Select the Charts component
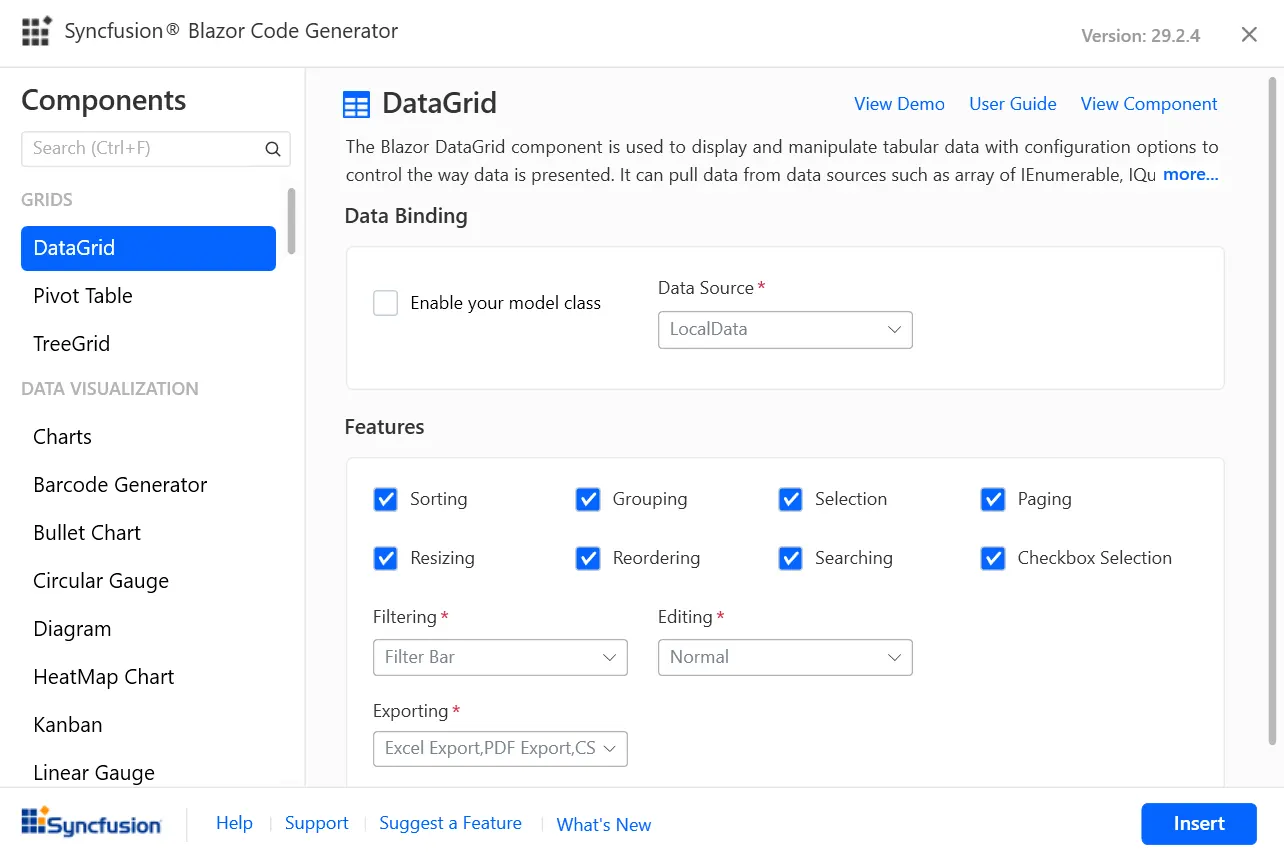 tap(62, 436)
